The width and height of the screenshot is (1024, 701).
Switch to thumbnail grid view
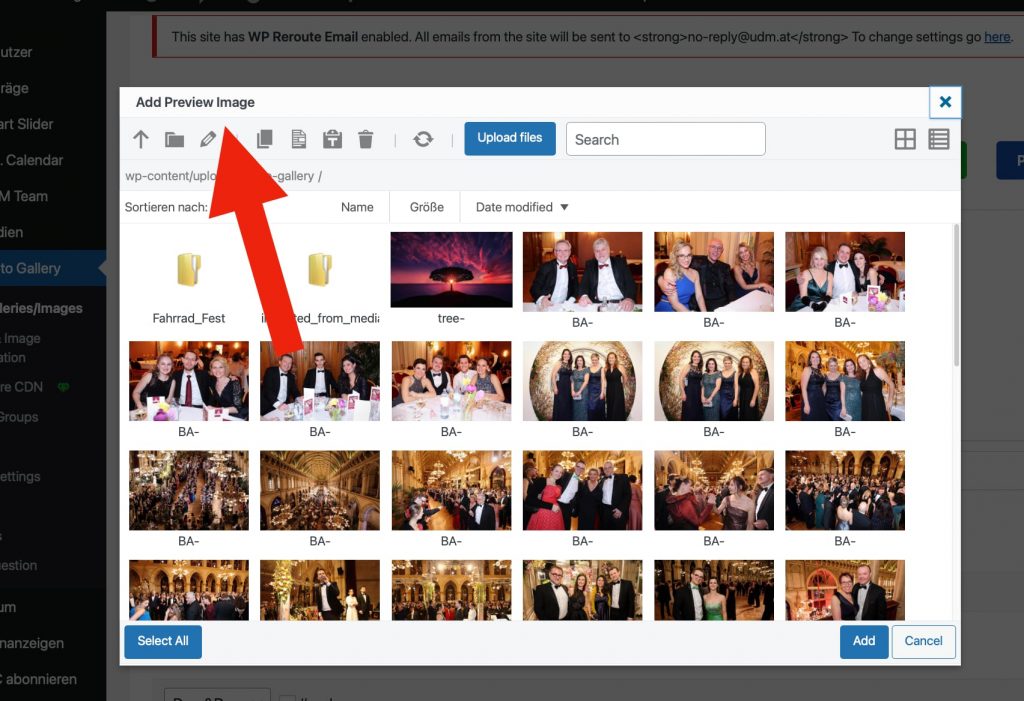click(x=905, y=140)
